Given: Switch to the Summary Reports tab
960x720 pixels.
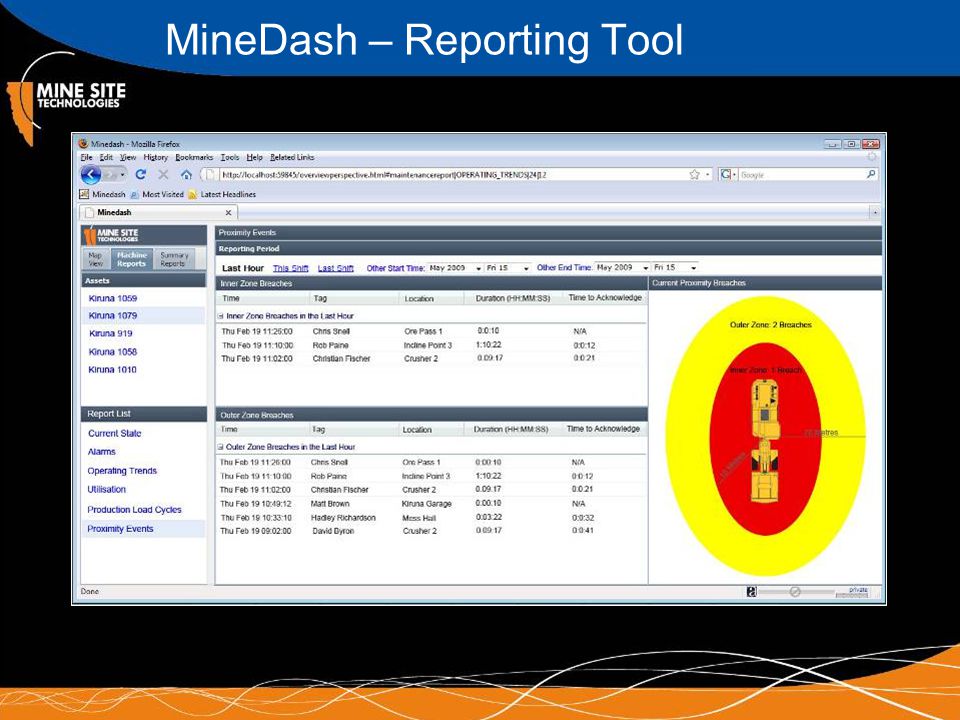Looking at the screenshot, I should [x=173, y=259].
